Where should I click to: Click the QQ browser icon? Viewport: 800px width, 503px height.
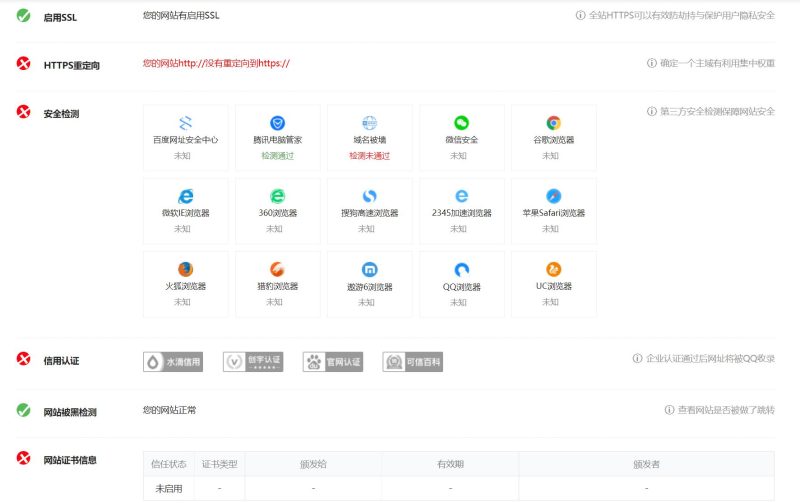[461, 269]
